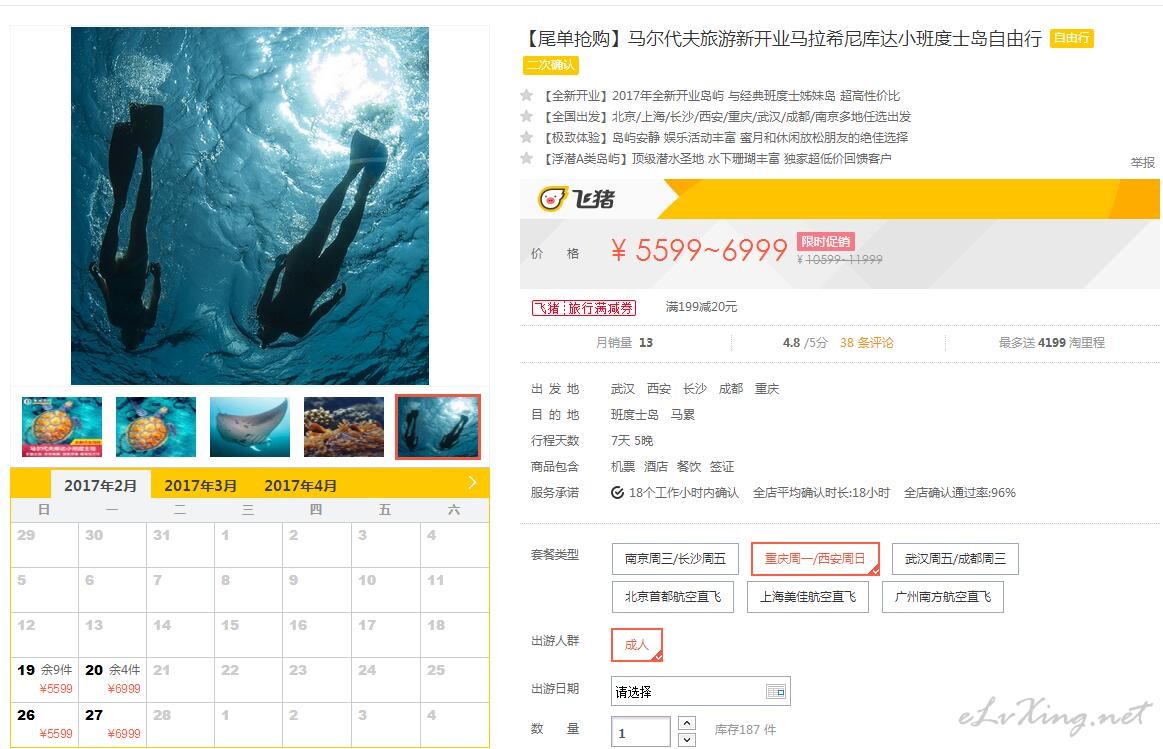Switch calendar to the 2017年4月 tab

(x=300, y=486)
